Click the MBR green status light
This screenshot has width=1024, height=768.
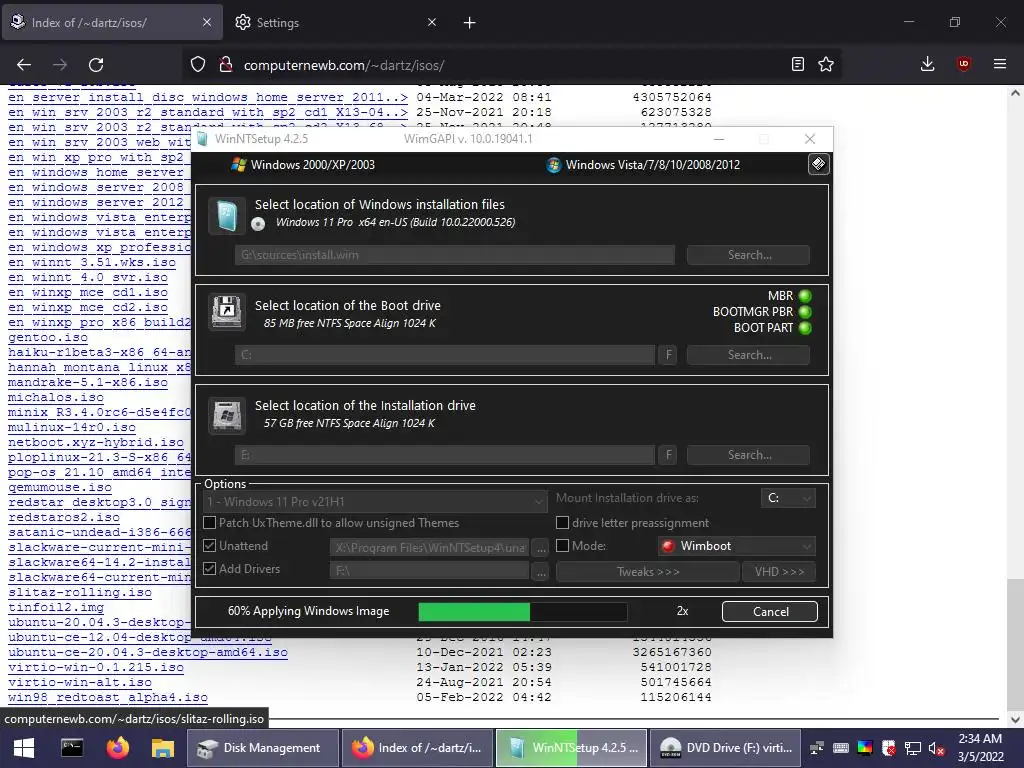(x=805, y=296)
